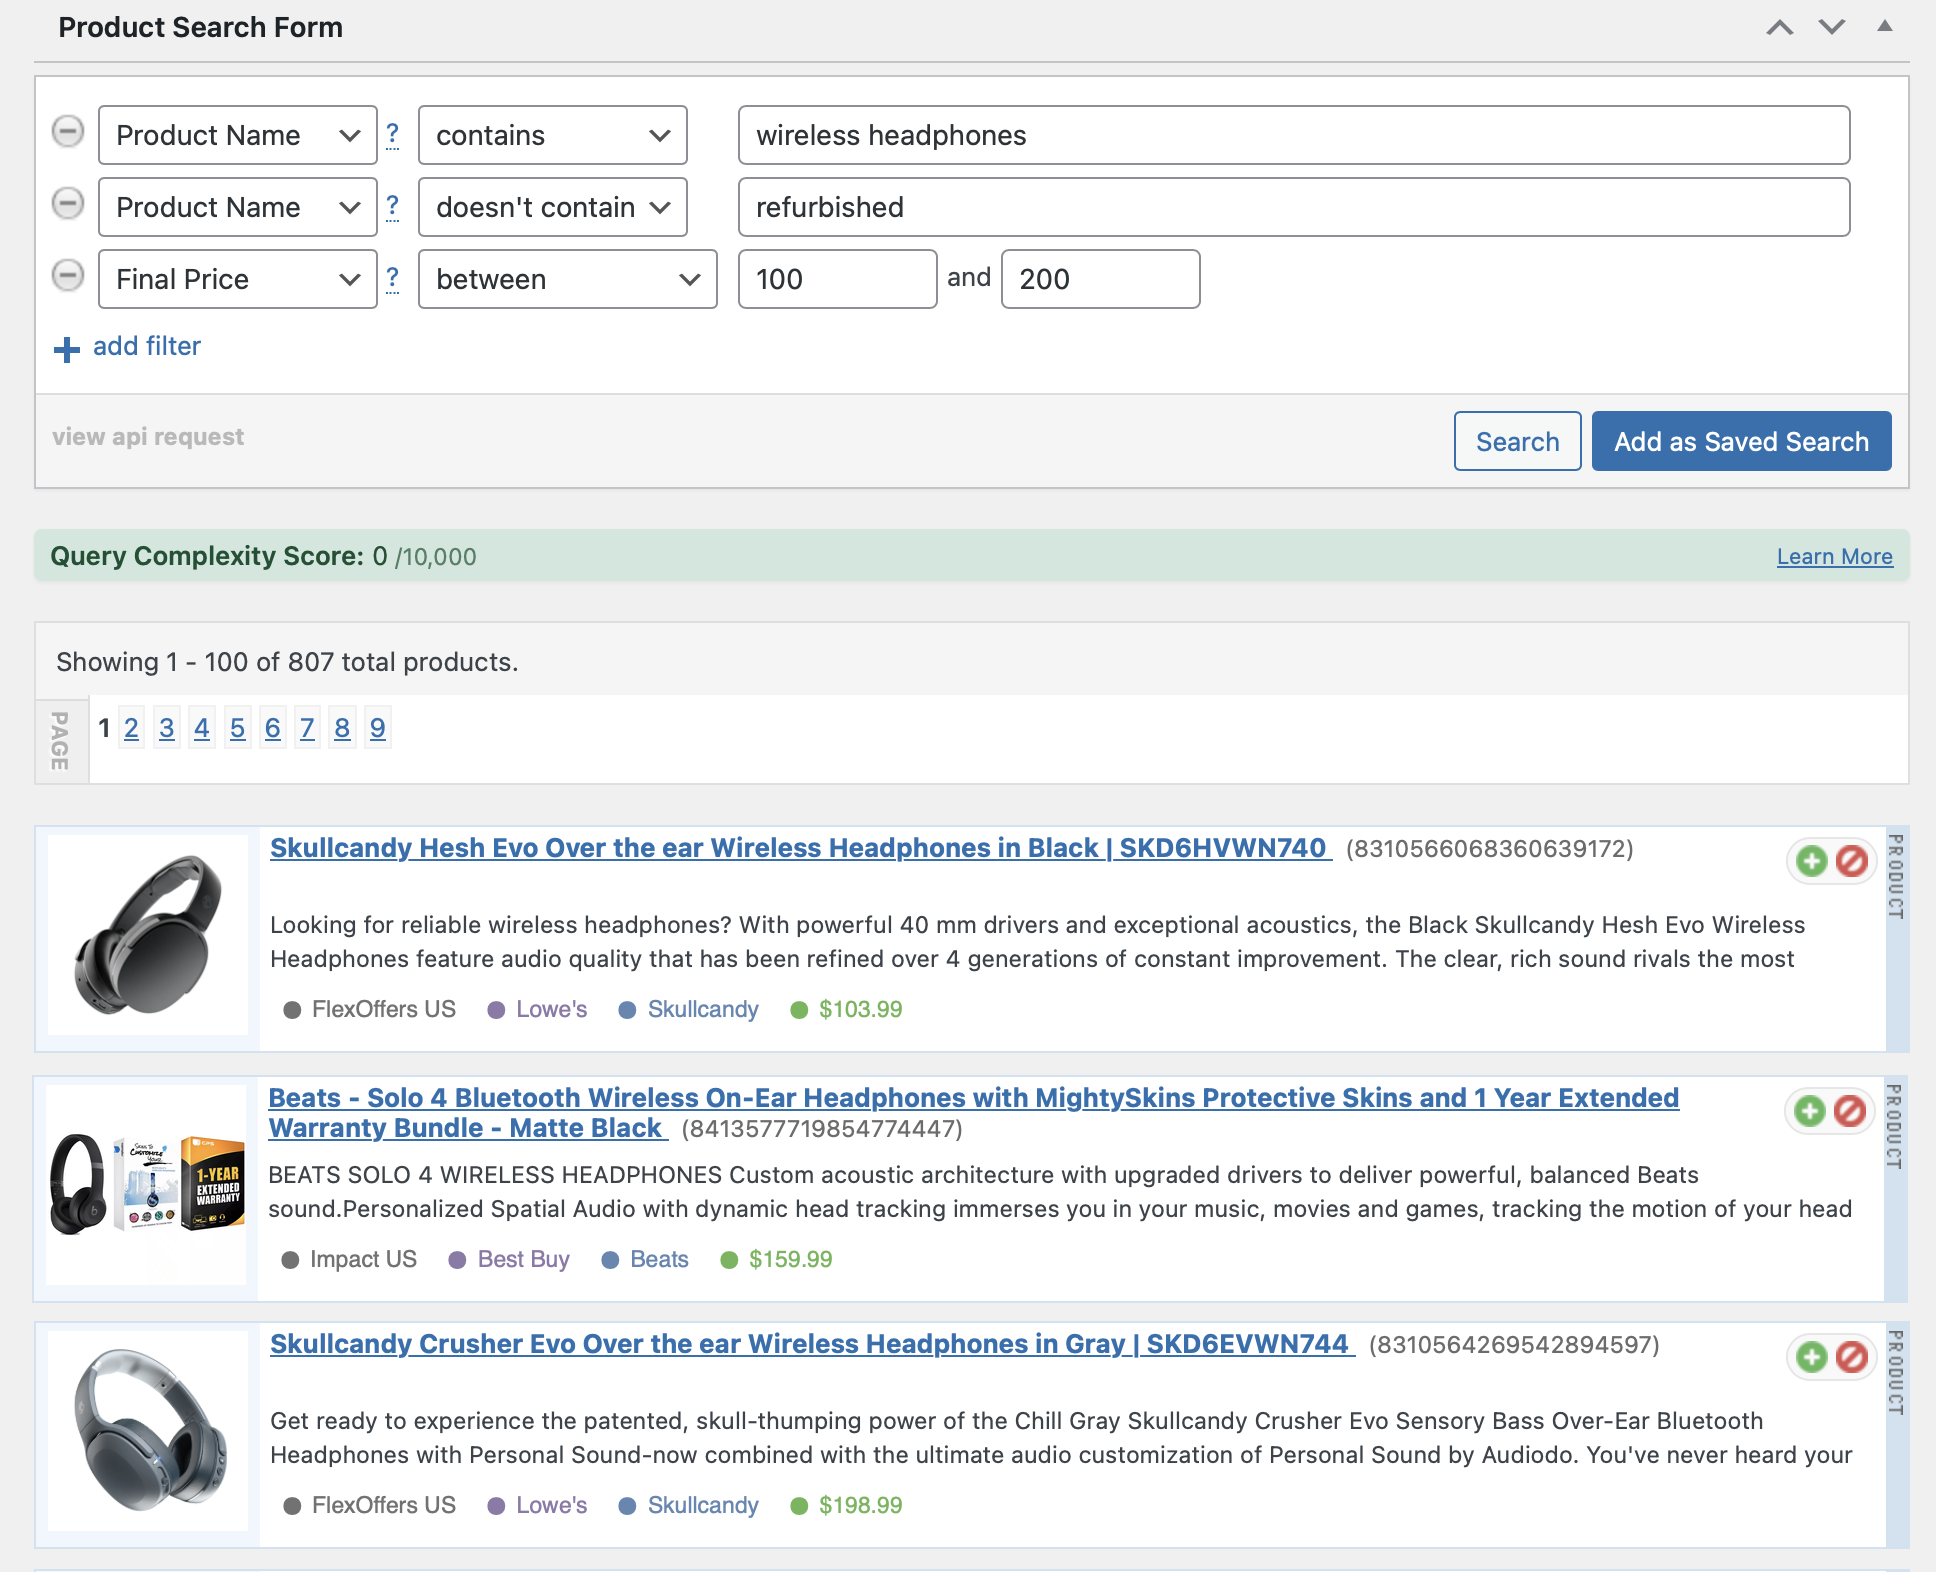1936x1572 pixels.
Task: Click the Search button
Action: click(1517, 441)
